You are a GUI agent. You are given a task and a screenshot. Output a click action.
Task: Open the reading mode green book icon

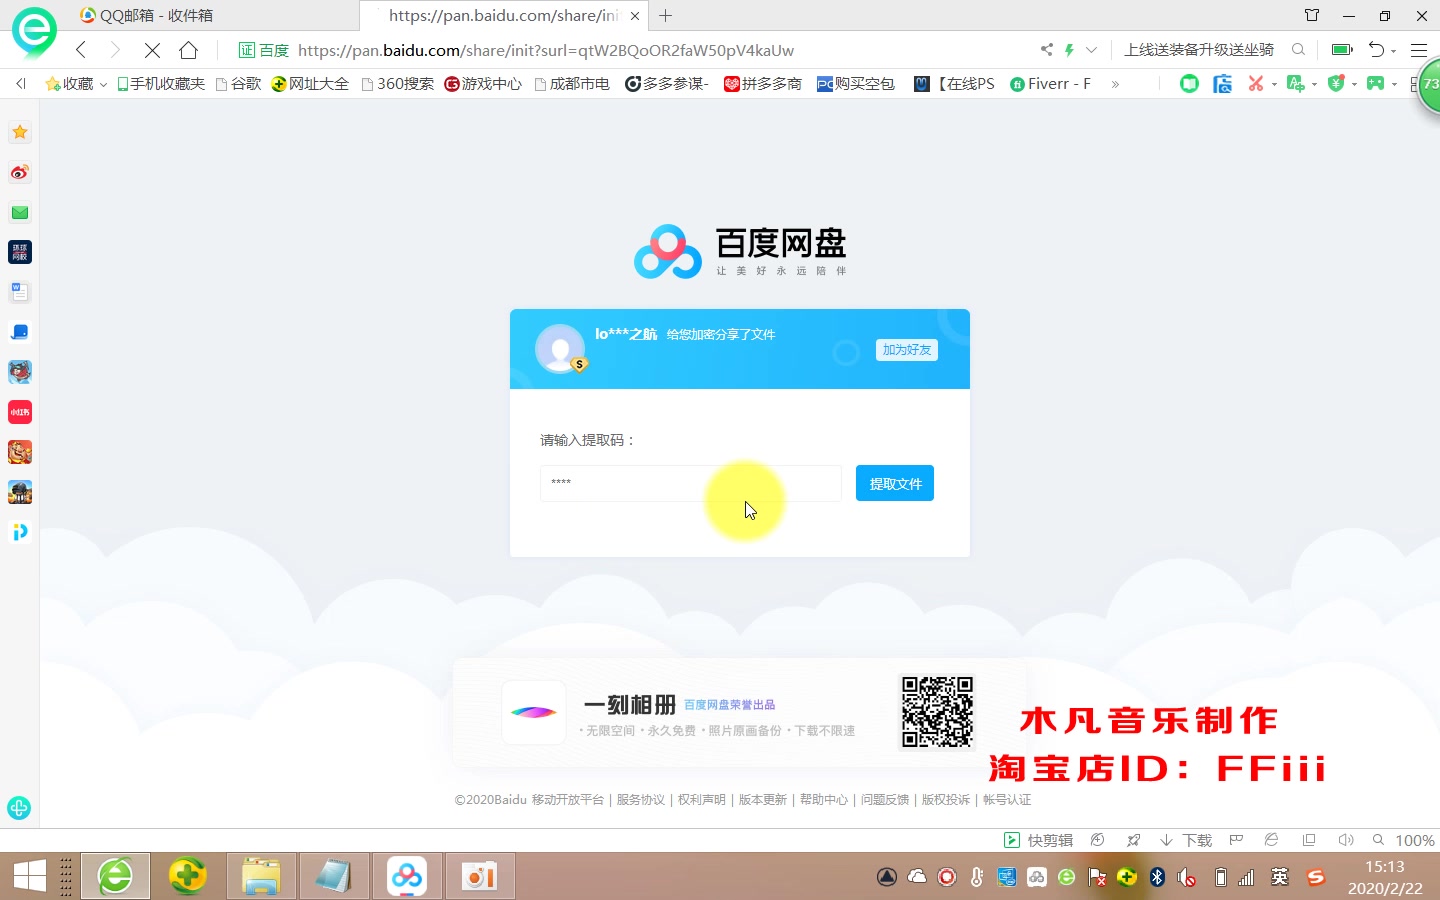[x=1189, y=84]
